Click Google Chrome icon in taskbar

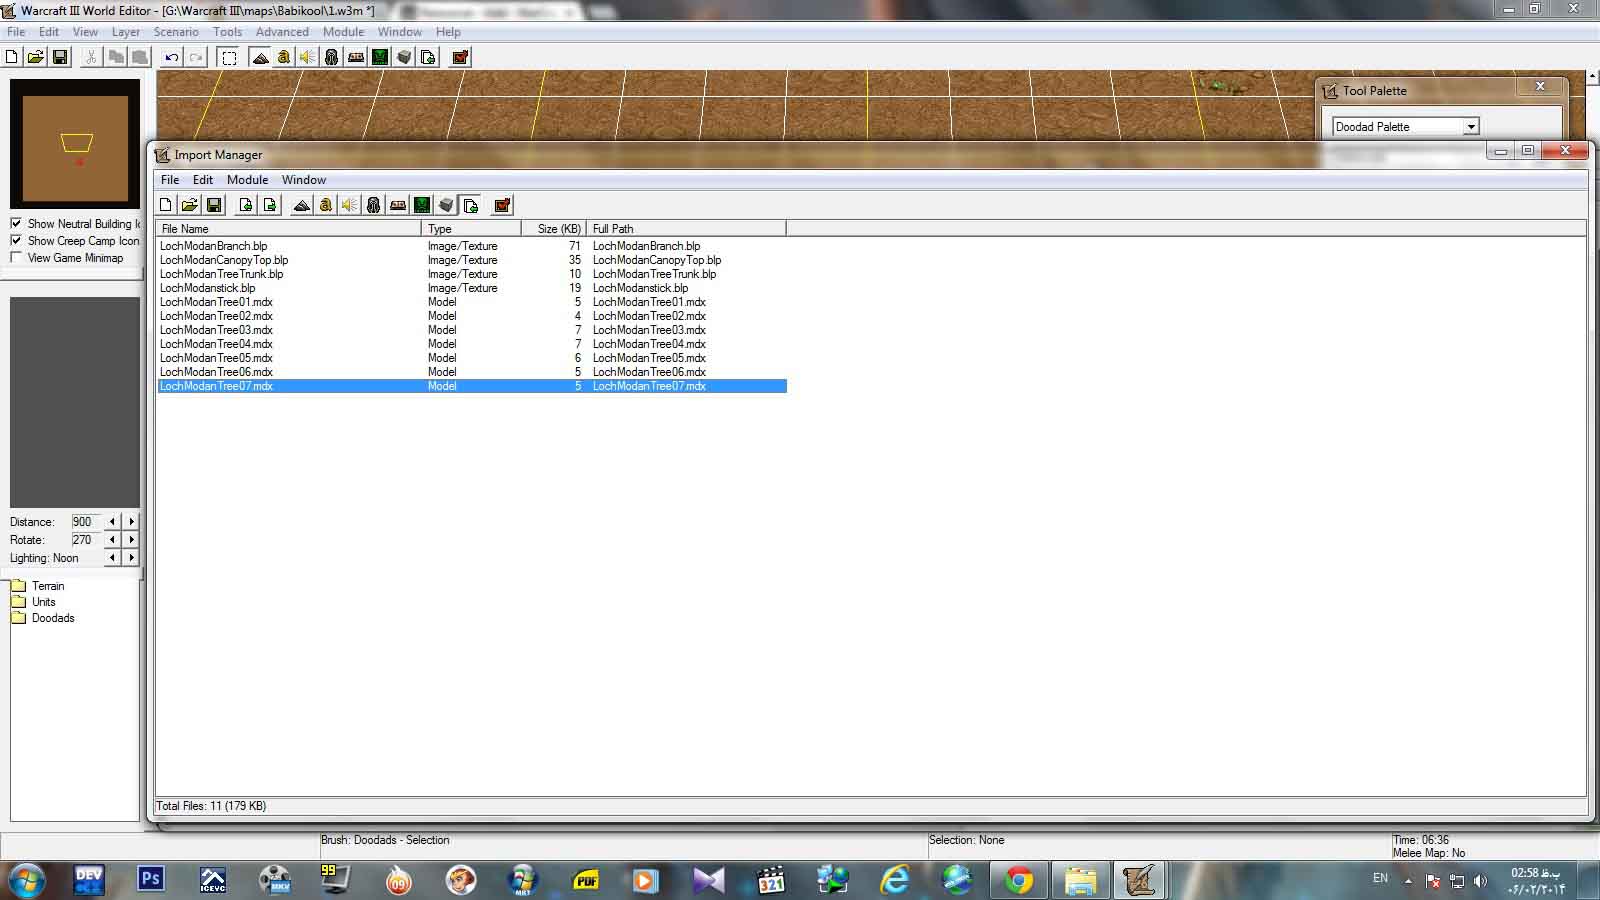click(x=1019, y=880)
